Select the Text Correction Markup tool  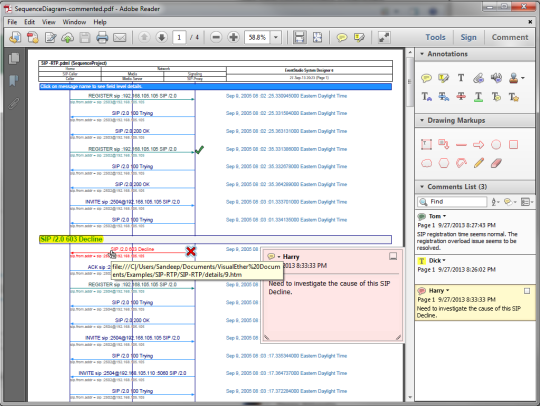click(513, 97)
